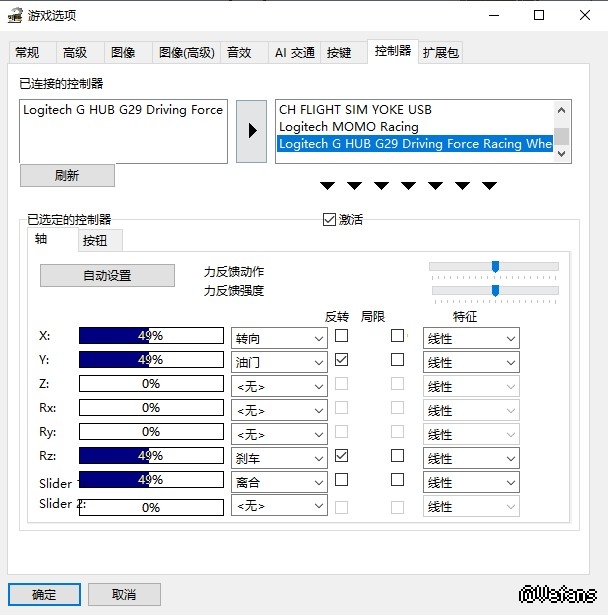Screen dimensions: 608x615
Task: Open Y axis function dropdown 油门
Action: [x=279, y=362]
